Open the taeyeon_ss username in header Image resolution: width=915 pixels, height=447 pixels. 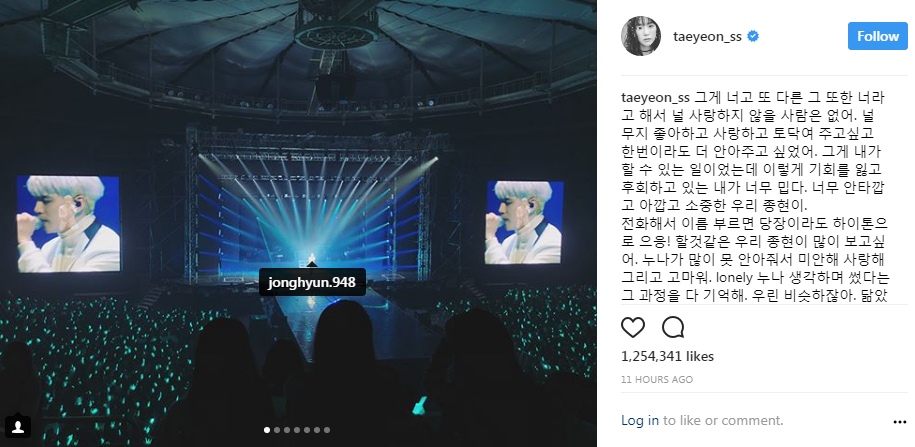click(x=707, y=37)
